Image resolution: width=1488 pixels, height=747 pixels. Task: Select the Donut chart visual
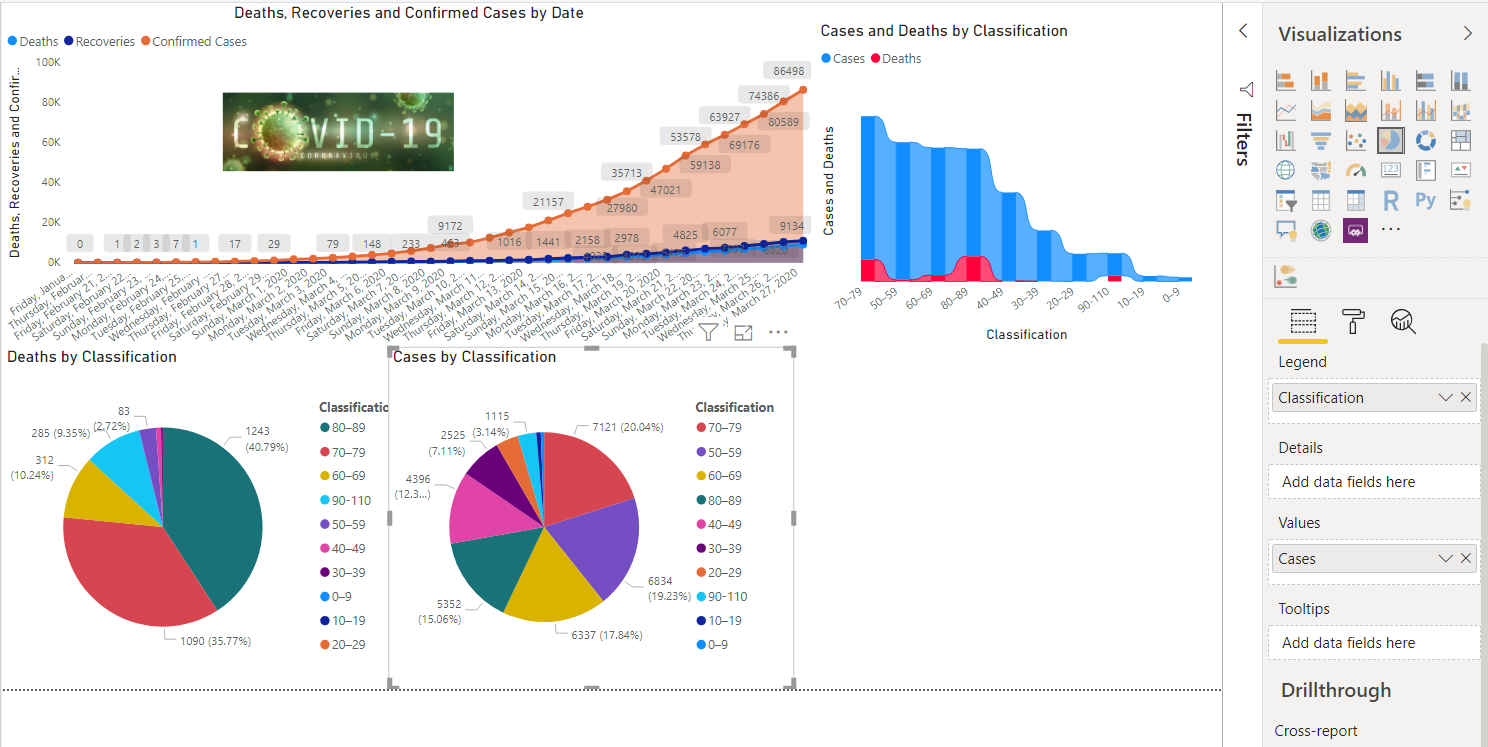1426,141
